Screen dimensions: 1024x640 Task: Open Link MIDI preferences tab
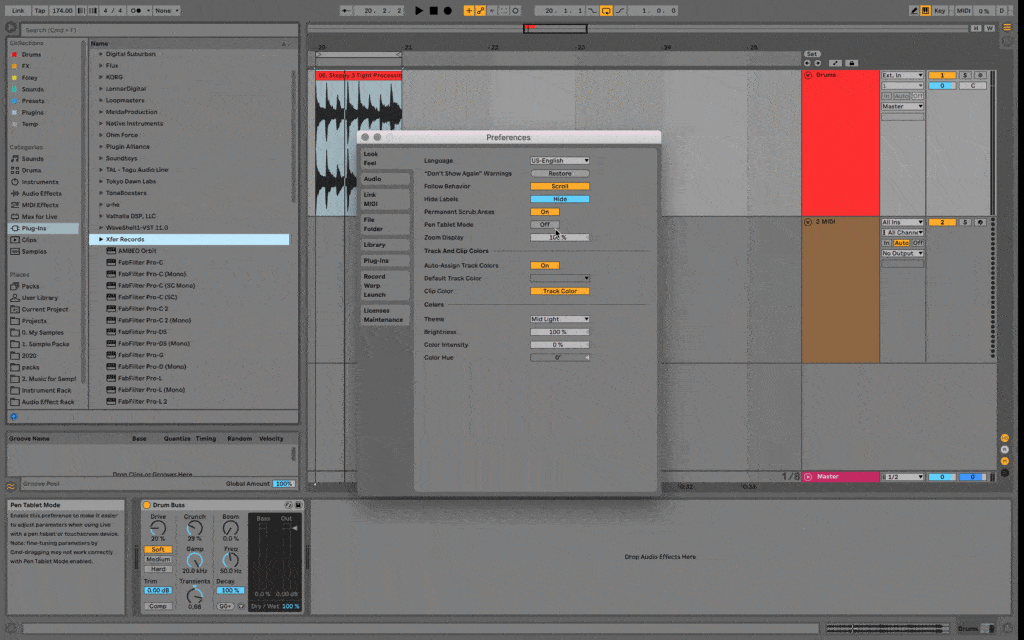tap(385, 199)
